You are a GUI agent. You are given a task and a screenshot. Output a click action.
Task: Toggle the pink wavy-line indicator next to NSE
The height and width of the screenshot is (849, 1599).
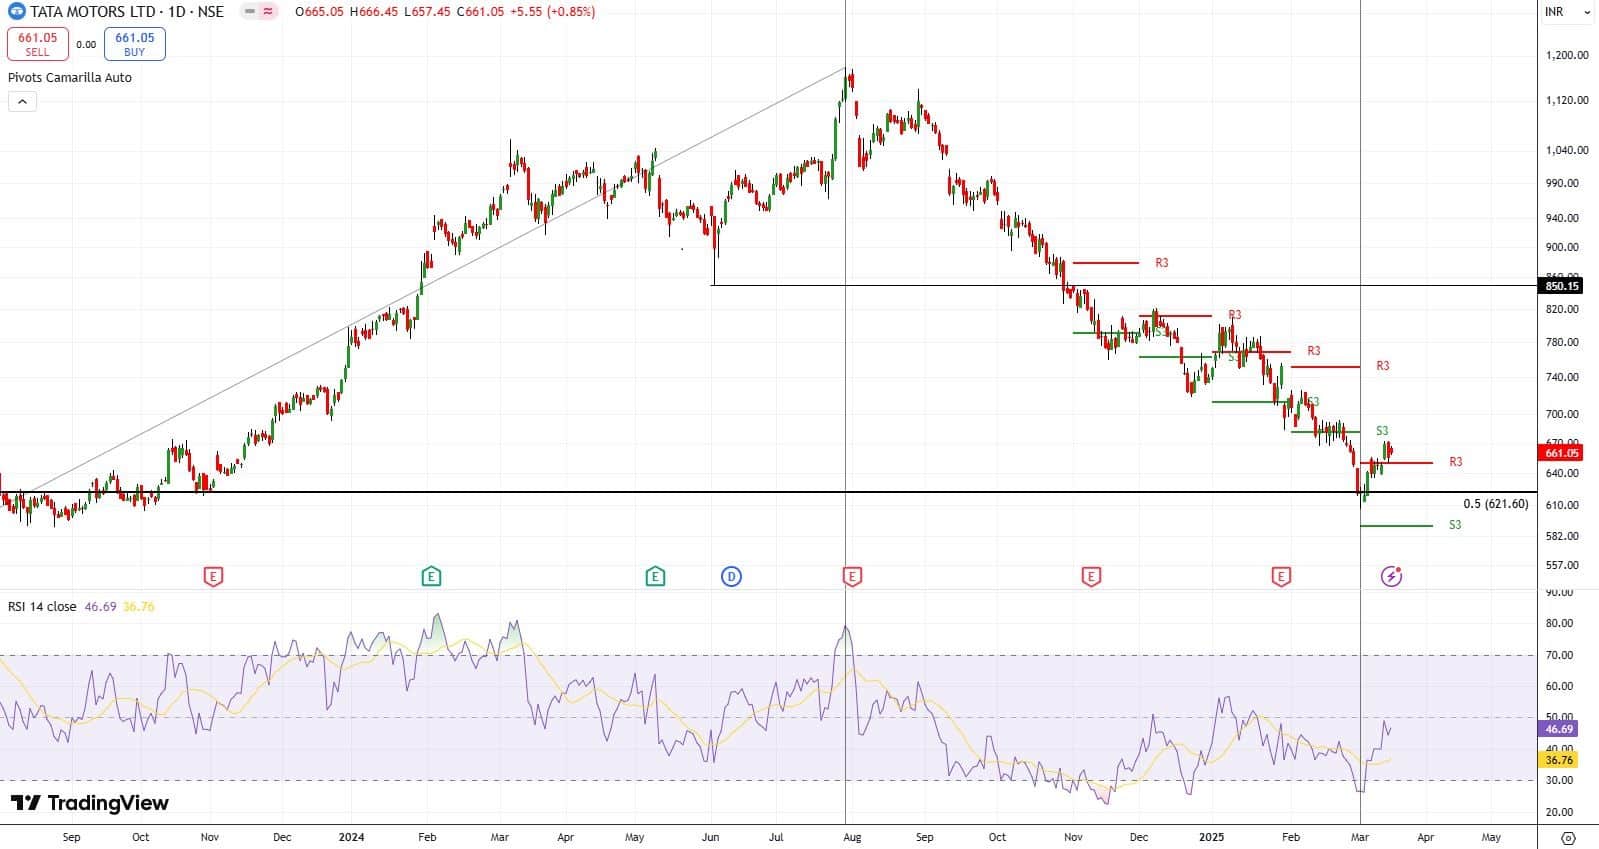coord(268,12)
